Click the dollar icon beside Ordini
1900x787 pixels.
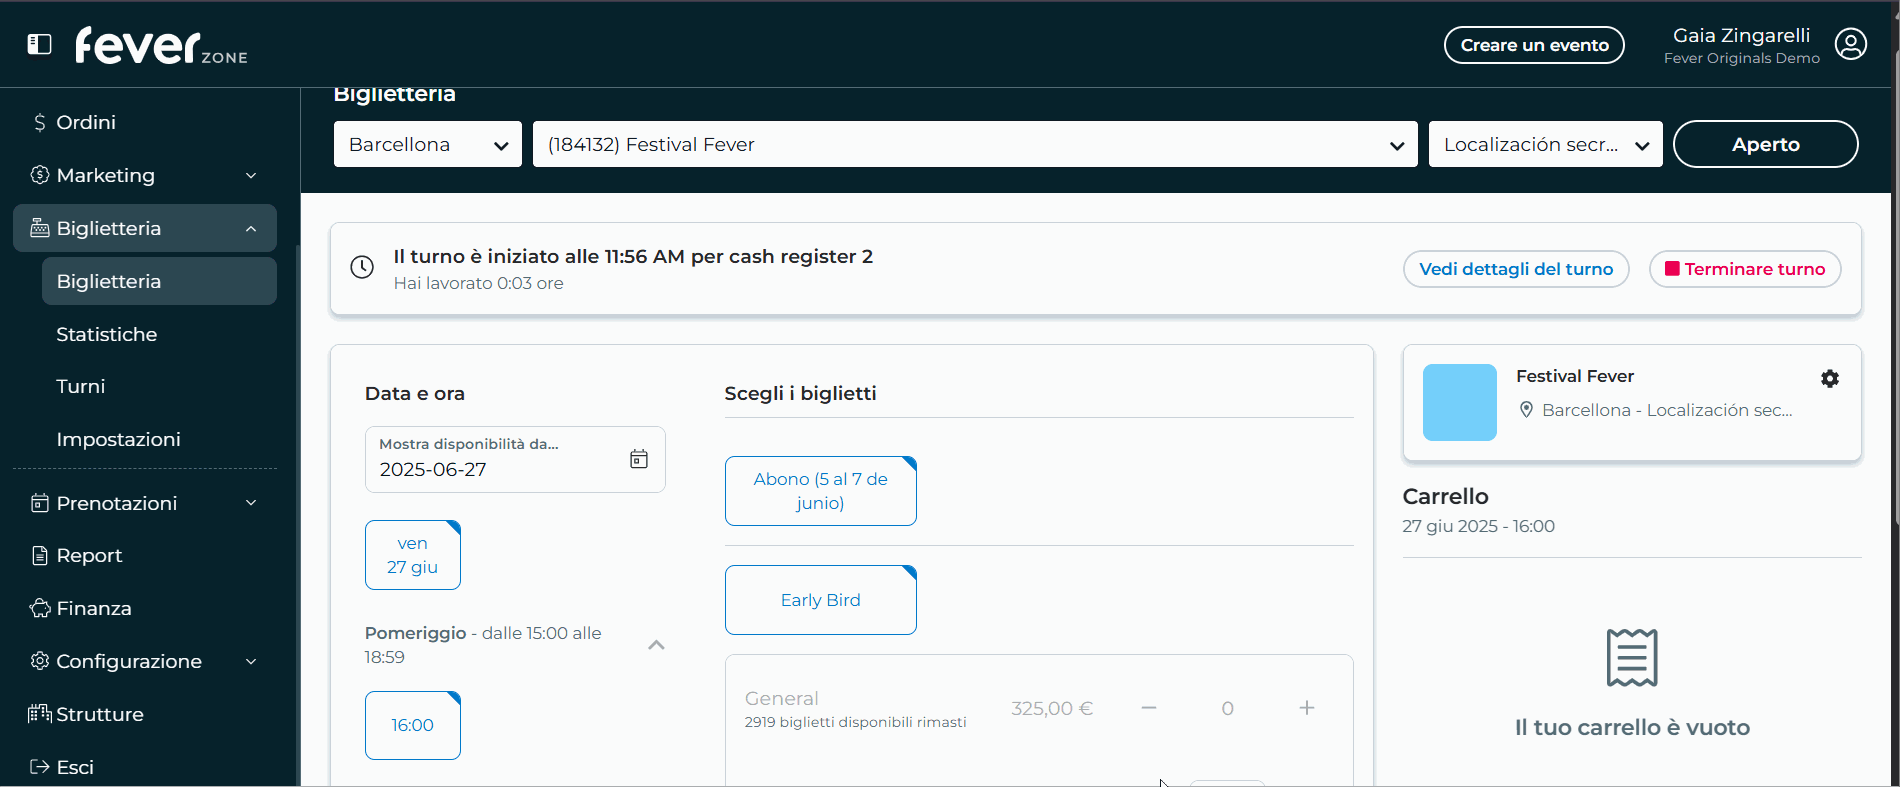40,122
